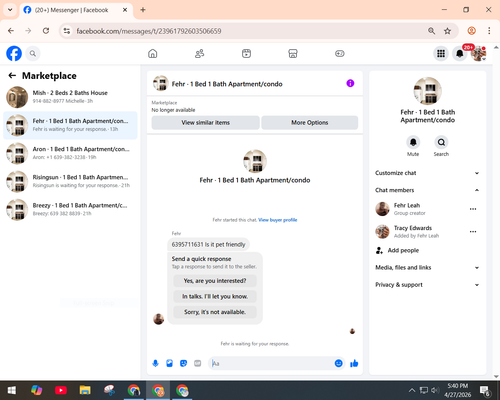Open the Chrome tab search dropdown
This screenshot has height=400, width=500.
click(x=10, y=10)
